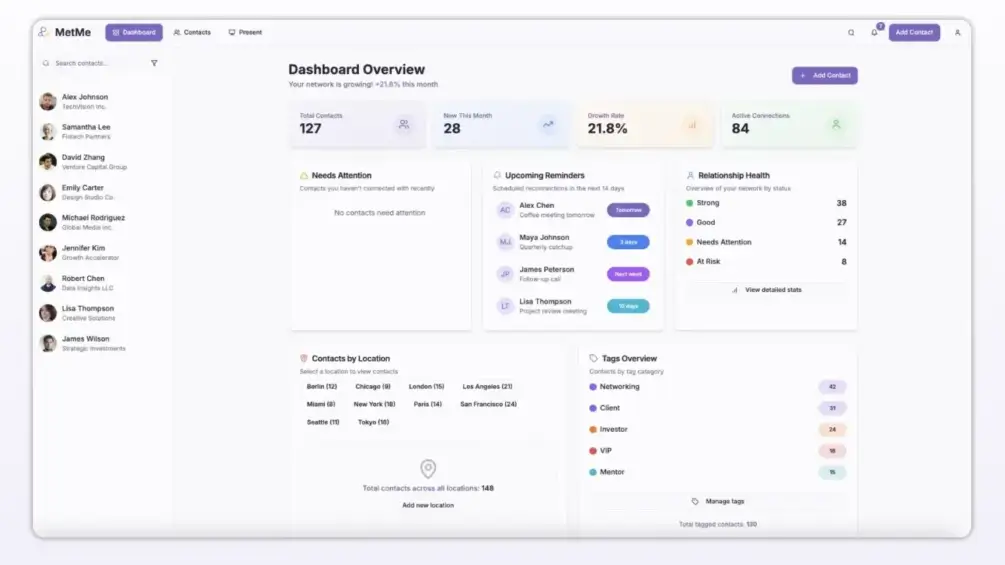This screenshot has height=565, width=1005.
Task: Click Add new location link
Action: [428, 505]
